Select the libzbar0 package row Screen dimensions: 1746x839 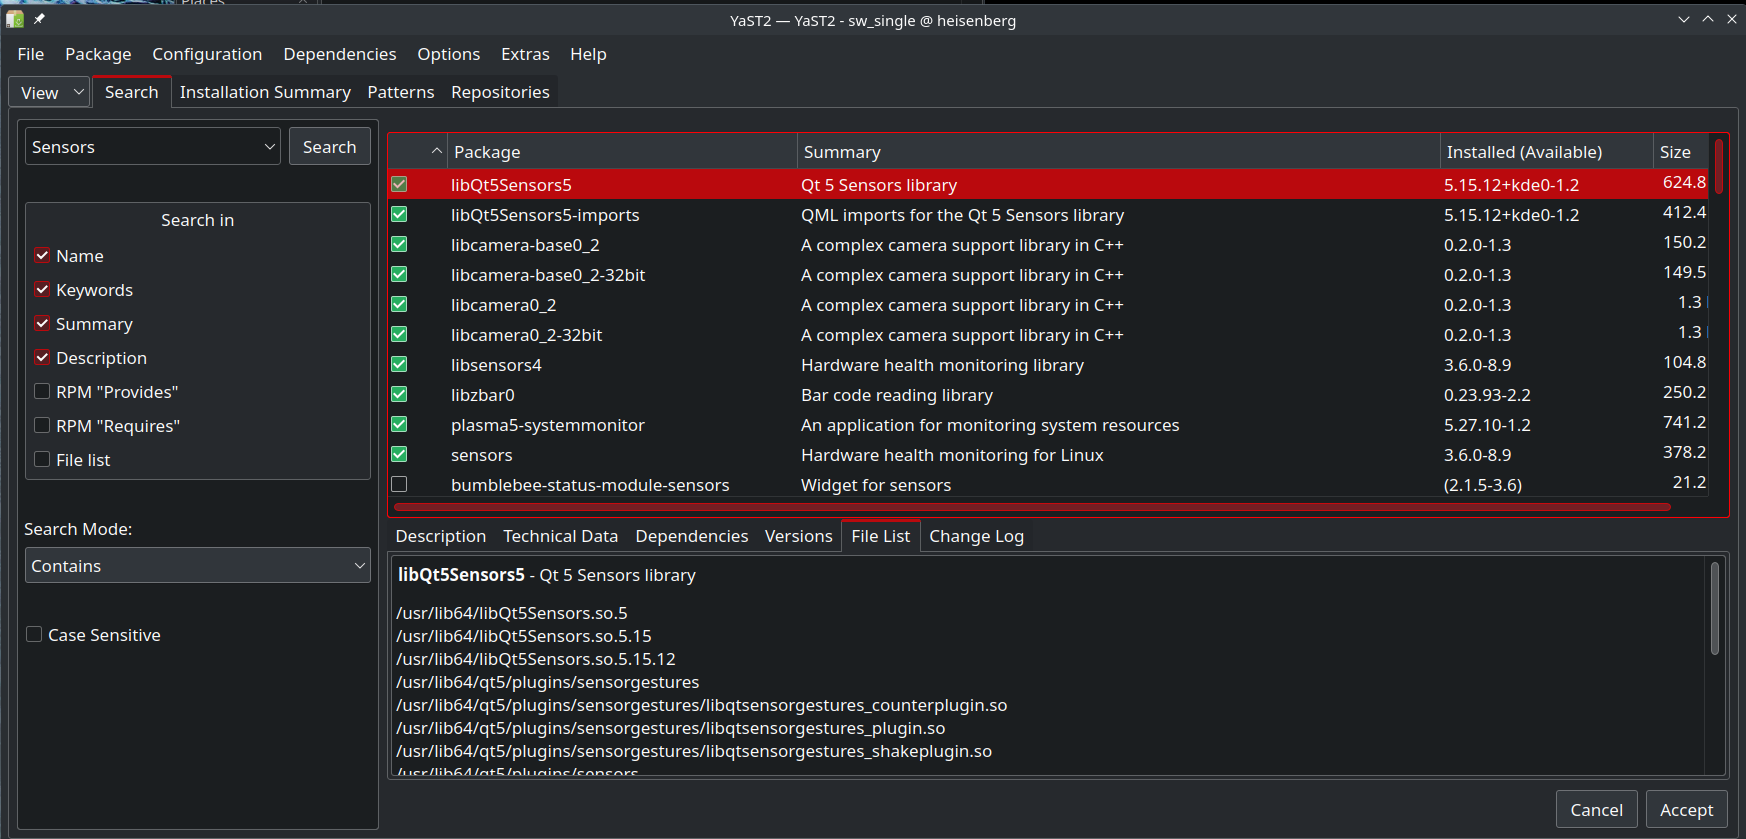coord(1048,394)
